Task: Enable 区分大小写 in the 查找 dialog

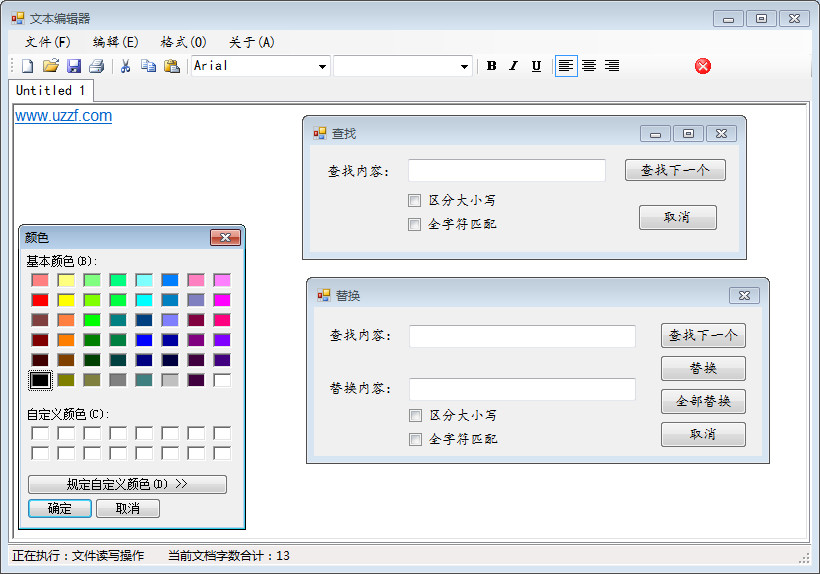Action: (415, 200)
